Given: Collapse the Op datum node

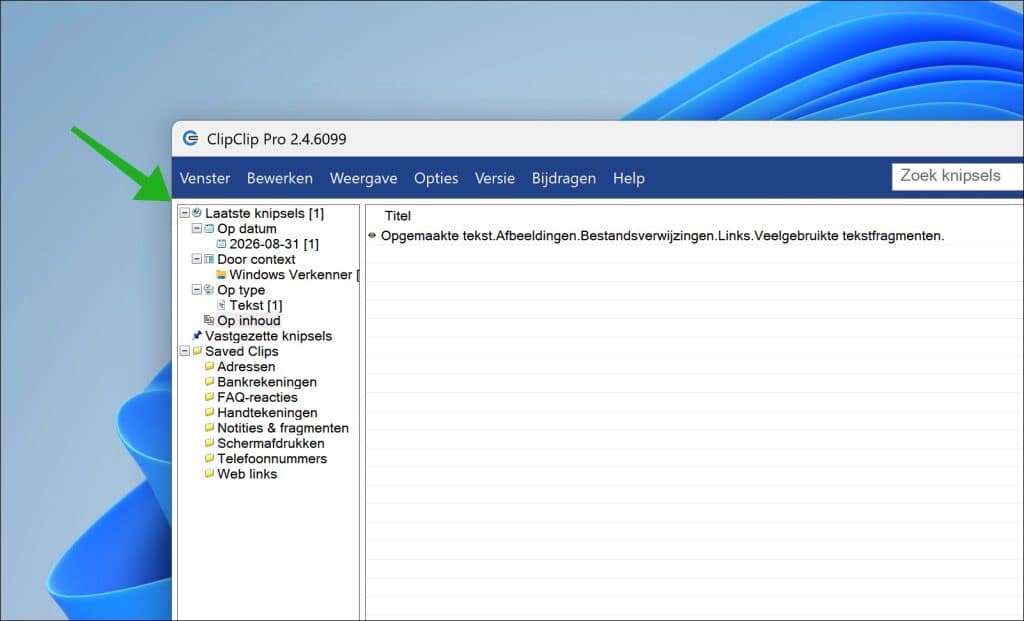Looking at the screenshot, I should point(197,229).
